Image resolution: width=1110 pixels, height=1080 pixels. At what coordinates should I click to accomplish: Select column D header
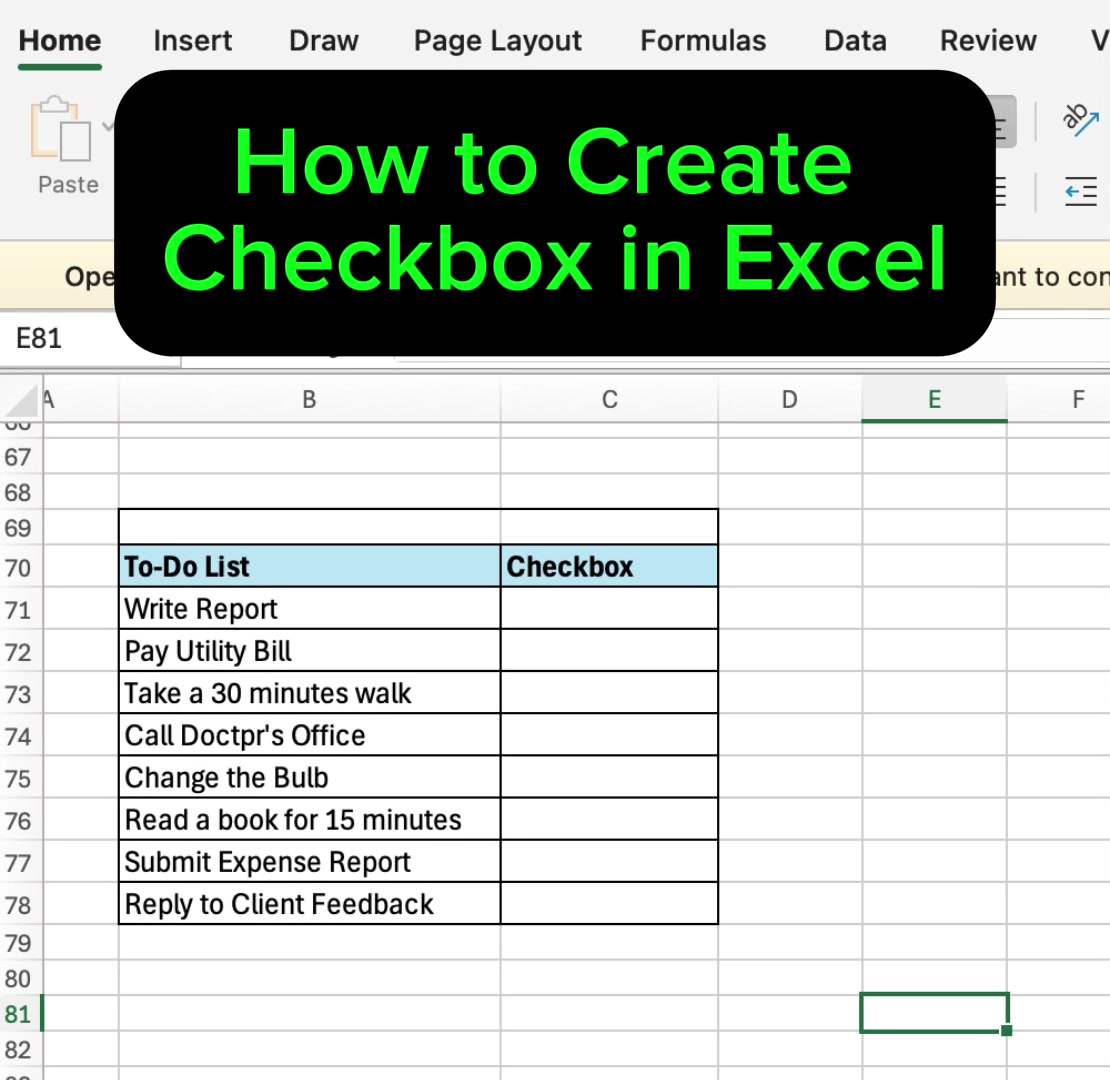(790, 399)
